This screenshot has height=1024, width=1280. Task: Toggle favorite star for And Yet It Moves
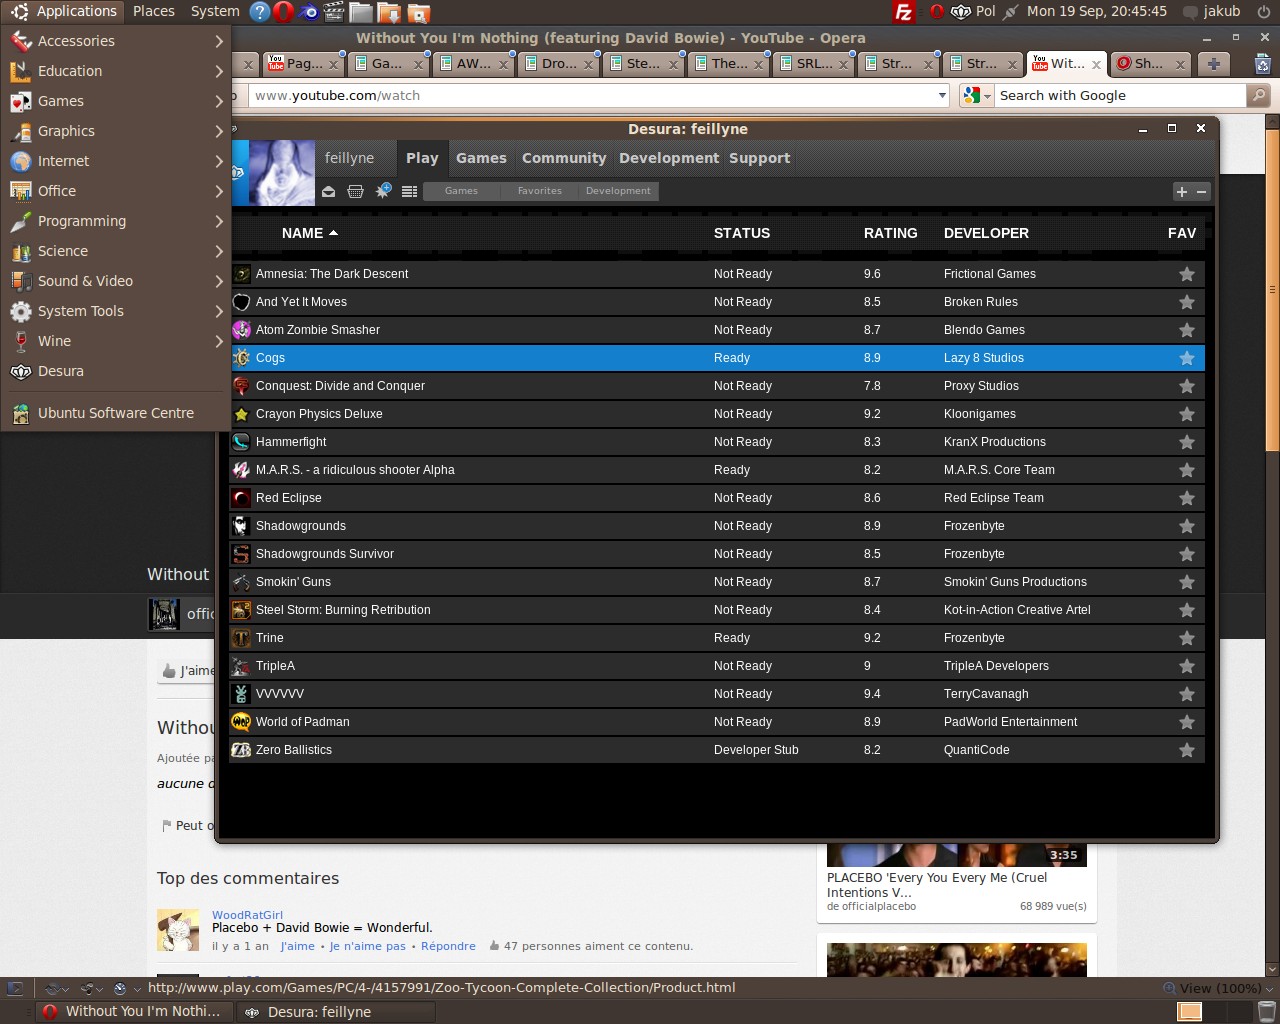(x=1187, y=302)
